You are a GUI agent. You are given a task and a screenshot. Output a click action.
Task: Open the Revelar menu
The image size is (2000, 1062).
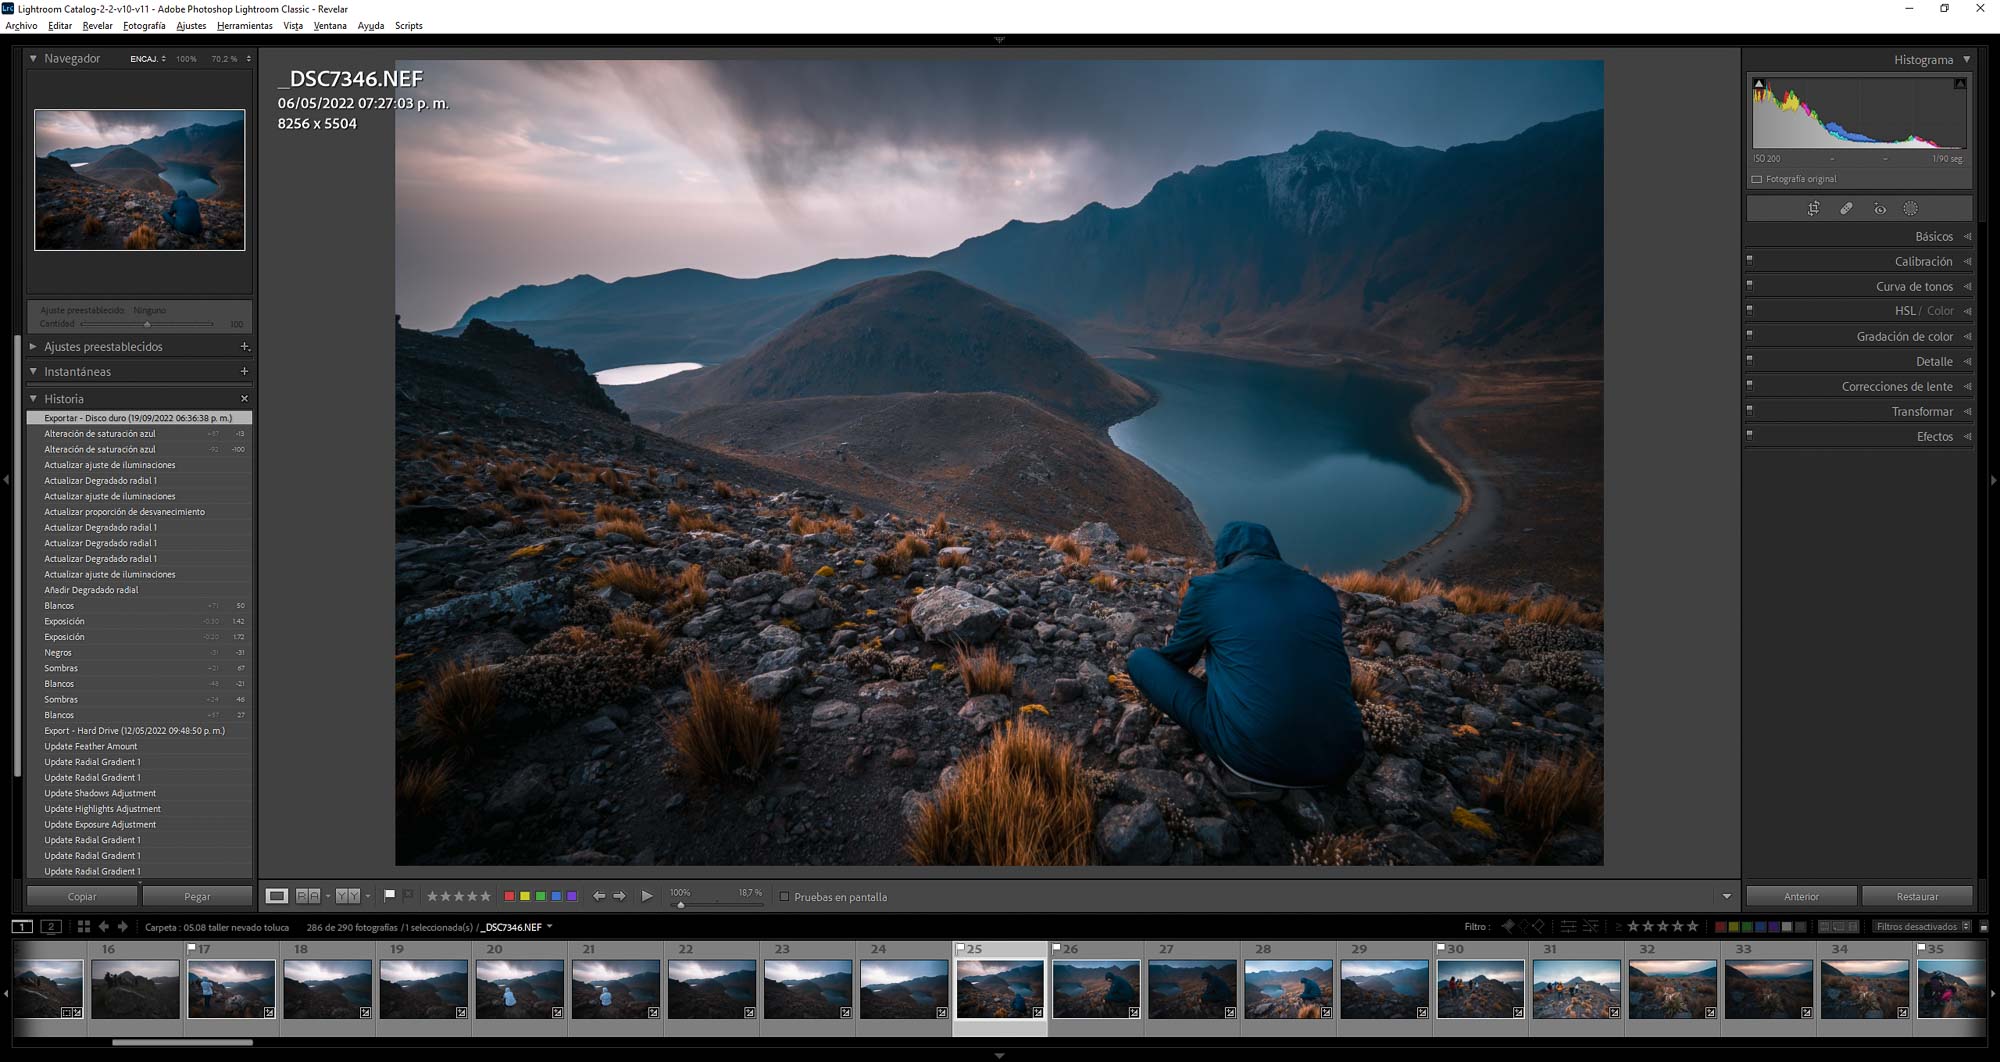[x=97, y=26]
